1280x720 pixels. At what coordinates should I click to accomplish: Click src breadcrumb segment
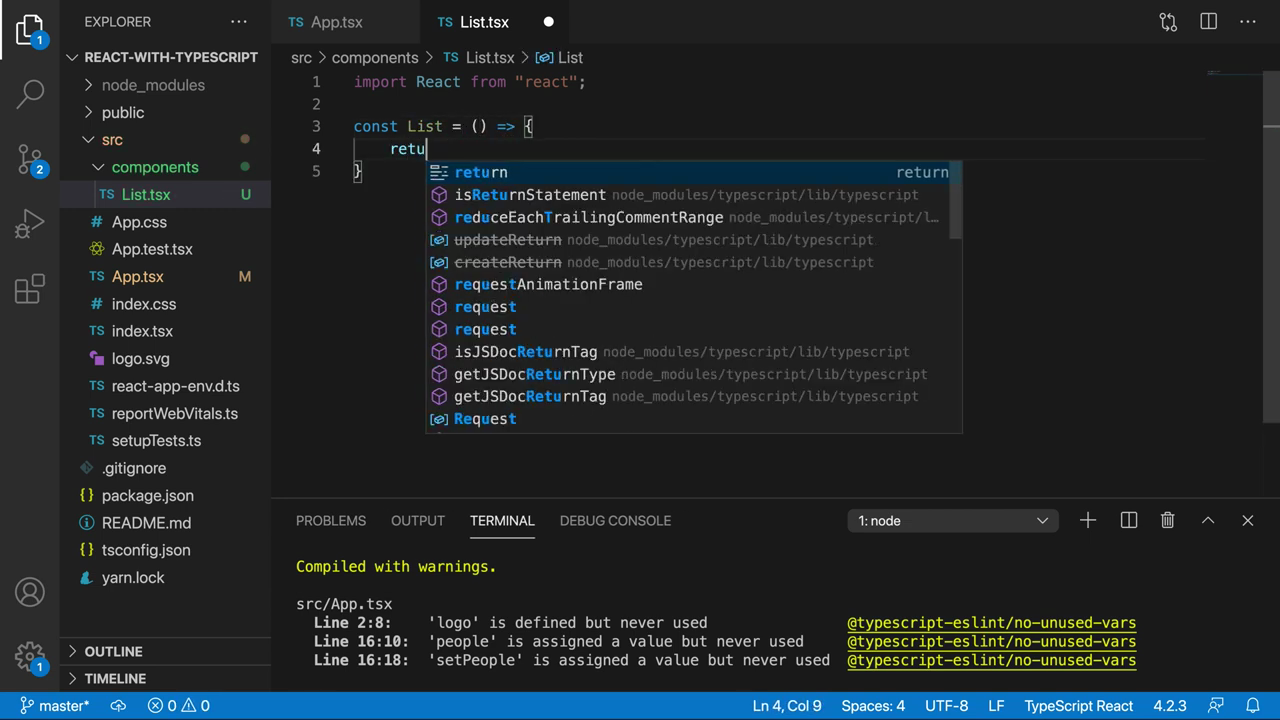pyautogui.click(x=301, y=58)
